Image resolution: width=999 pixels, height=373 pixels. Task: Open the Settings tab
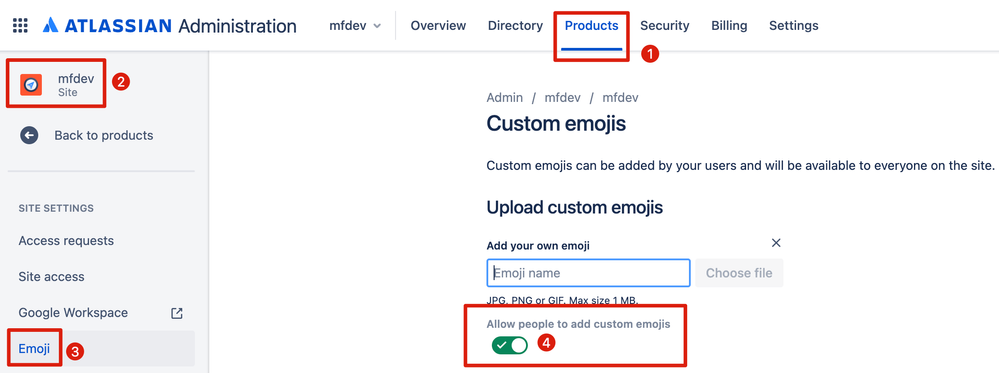[794, 26]
